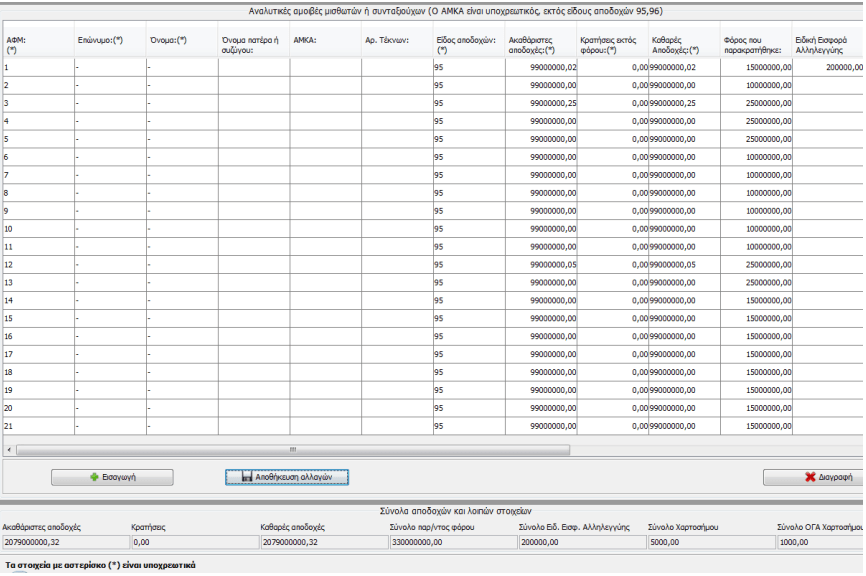Click row 4 withheld tax cell 25000000,00
The width and height of the screenshot is (866, 576).
(x=757, y=121)
